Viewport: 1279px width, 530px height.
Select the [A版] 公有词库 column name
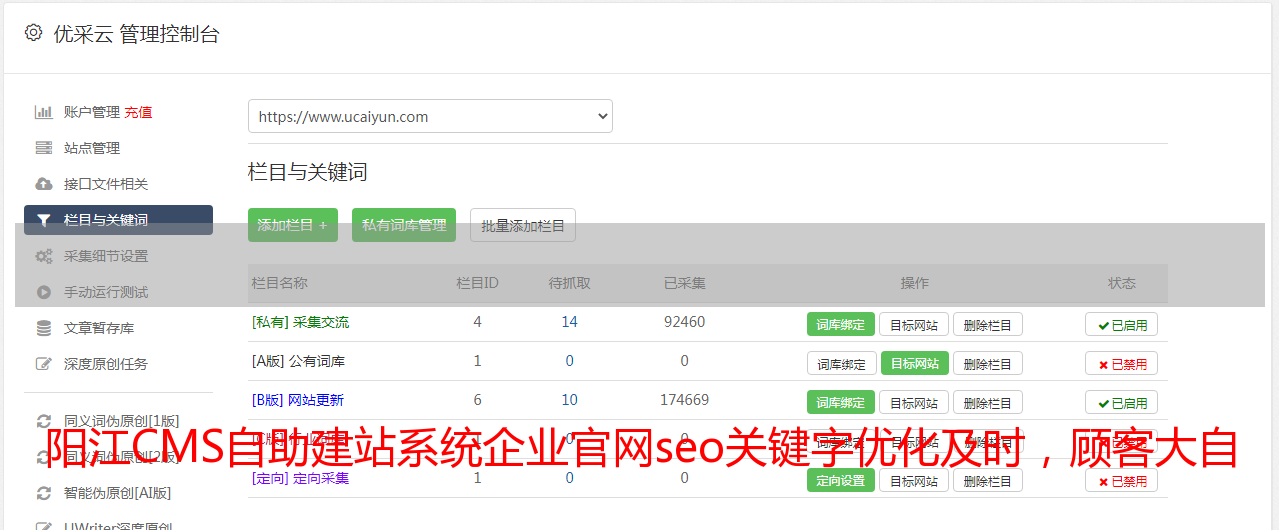(x=298, y=361)
